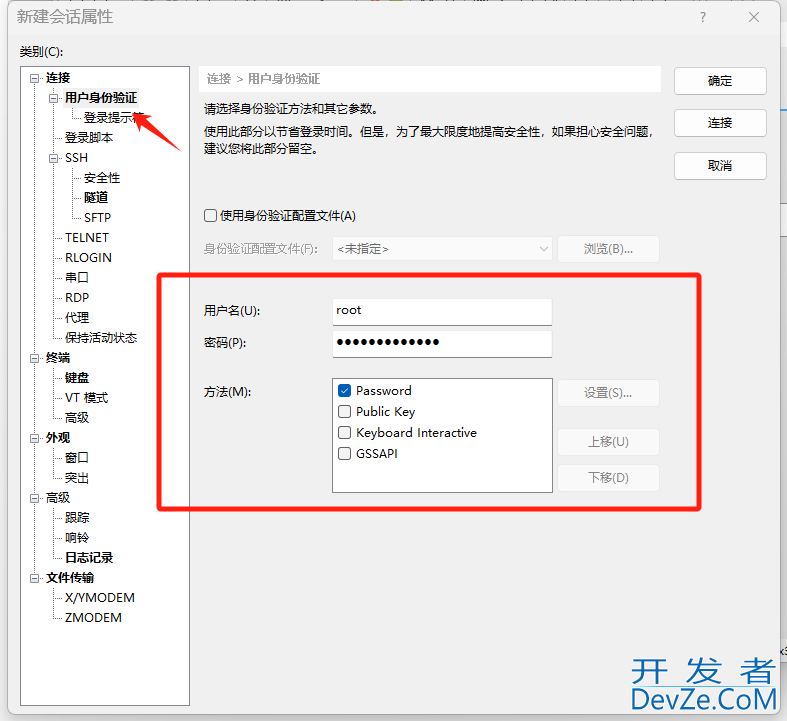Select RDP tree item
The height and width of the screenshot is (721, 787).
pyautogui.click(x=77, y=298)
